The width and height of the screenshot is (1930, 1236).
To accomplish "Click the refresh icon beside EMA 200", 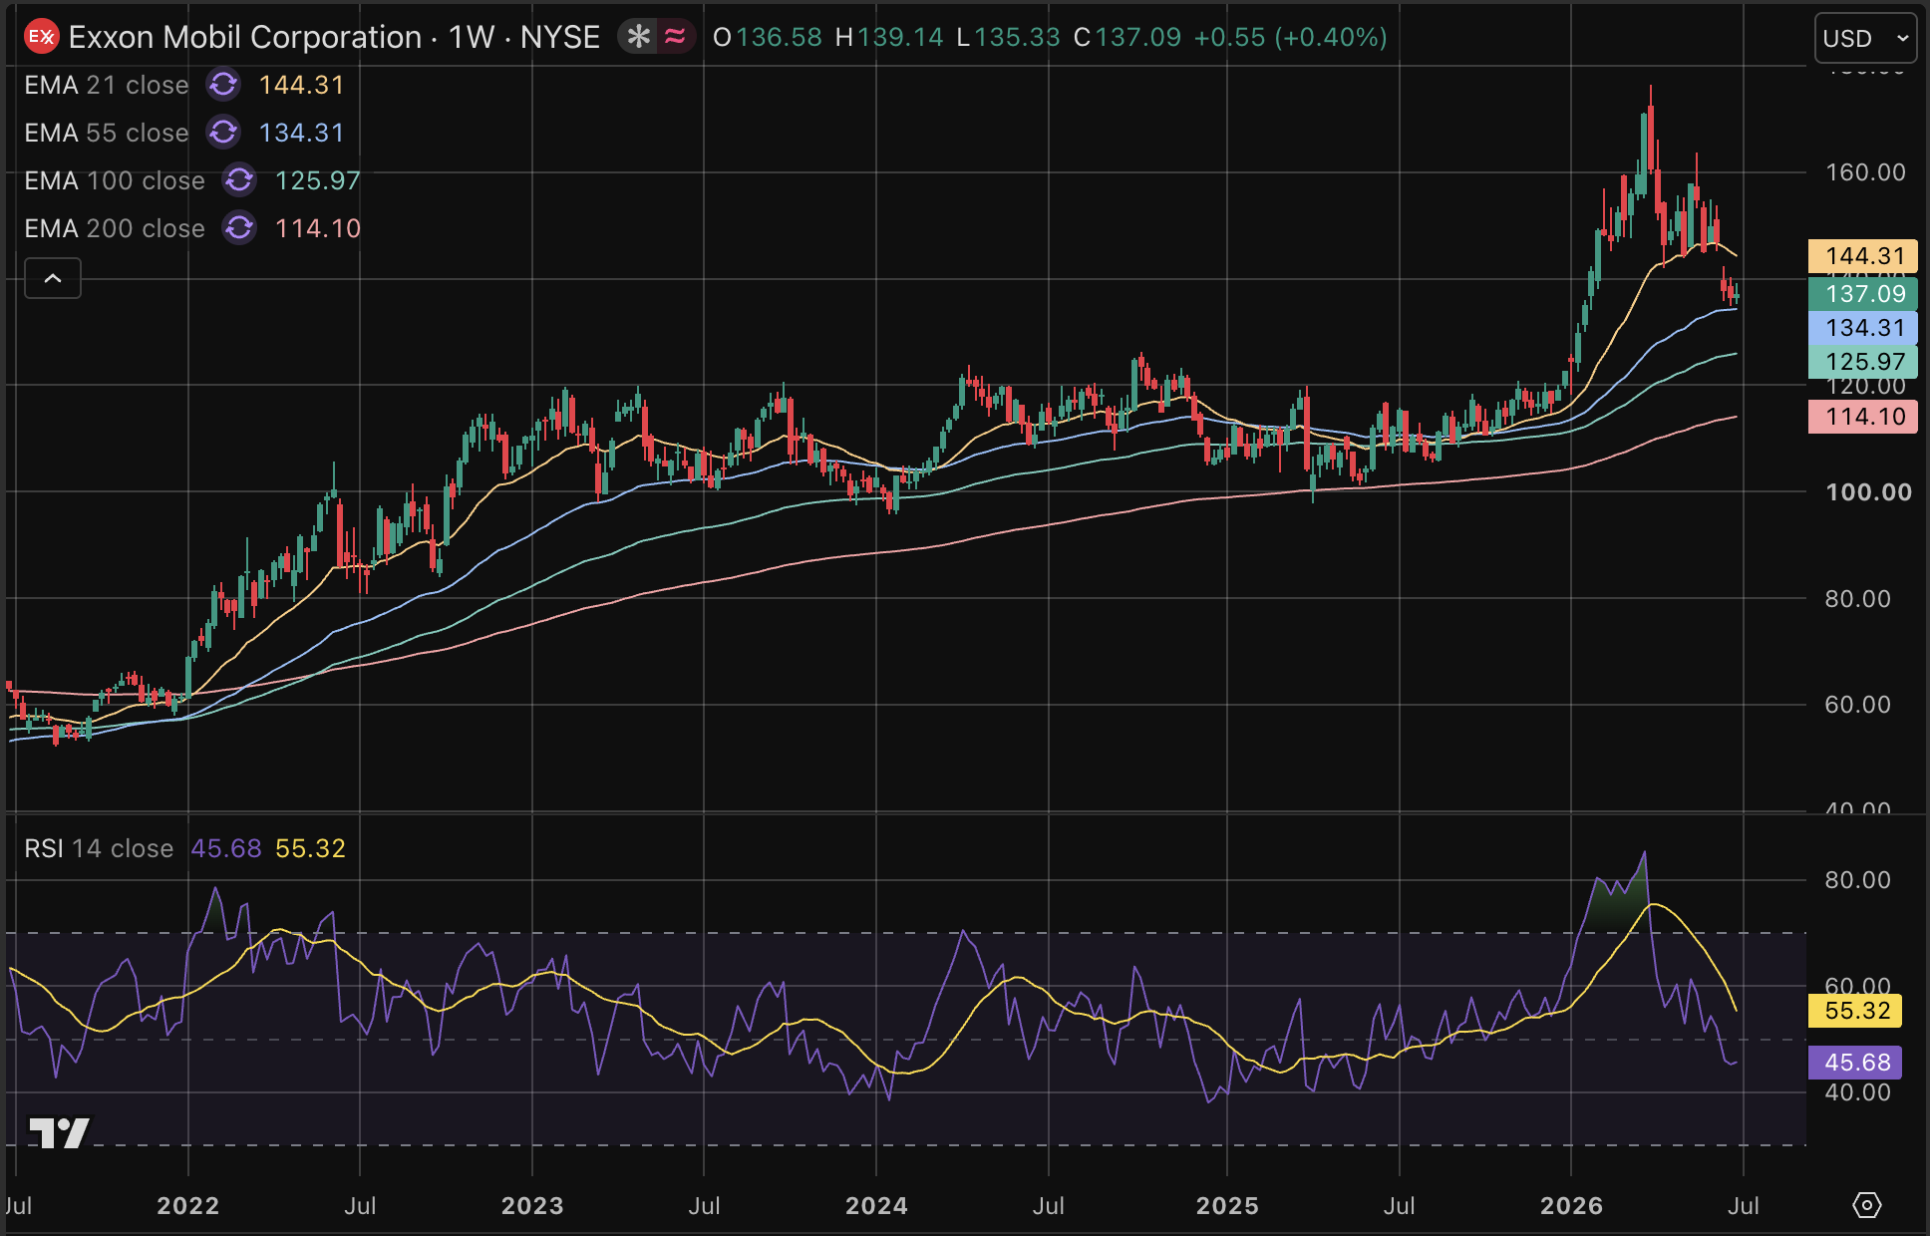I will pos(239,229).
